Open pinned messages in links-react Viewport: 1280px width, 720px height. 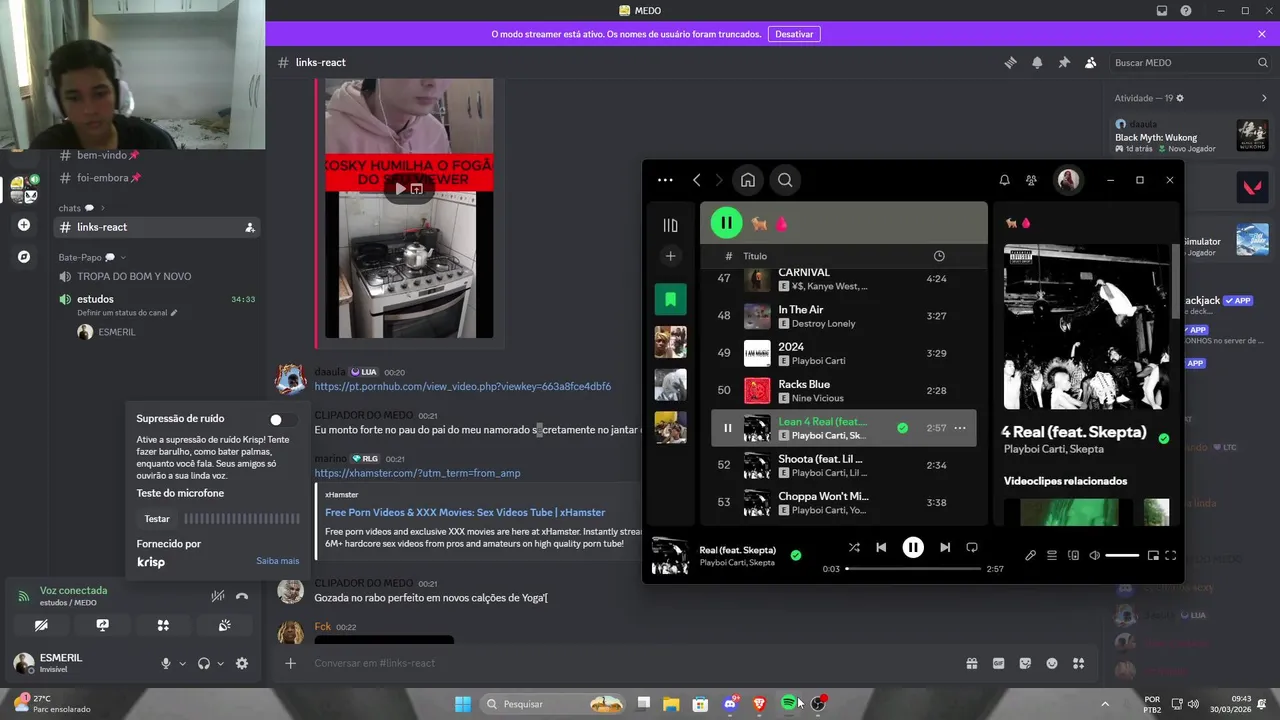click(1064, 62)
